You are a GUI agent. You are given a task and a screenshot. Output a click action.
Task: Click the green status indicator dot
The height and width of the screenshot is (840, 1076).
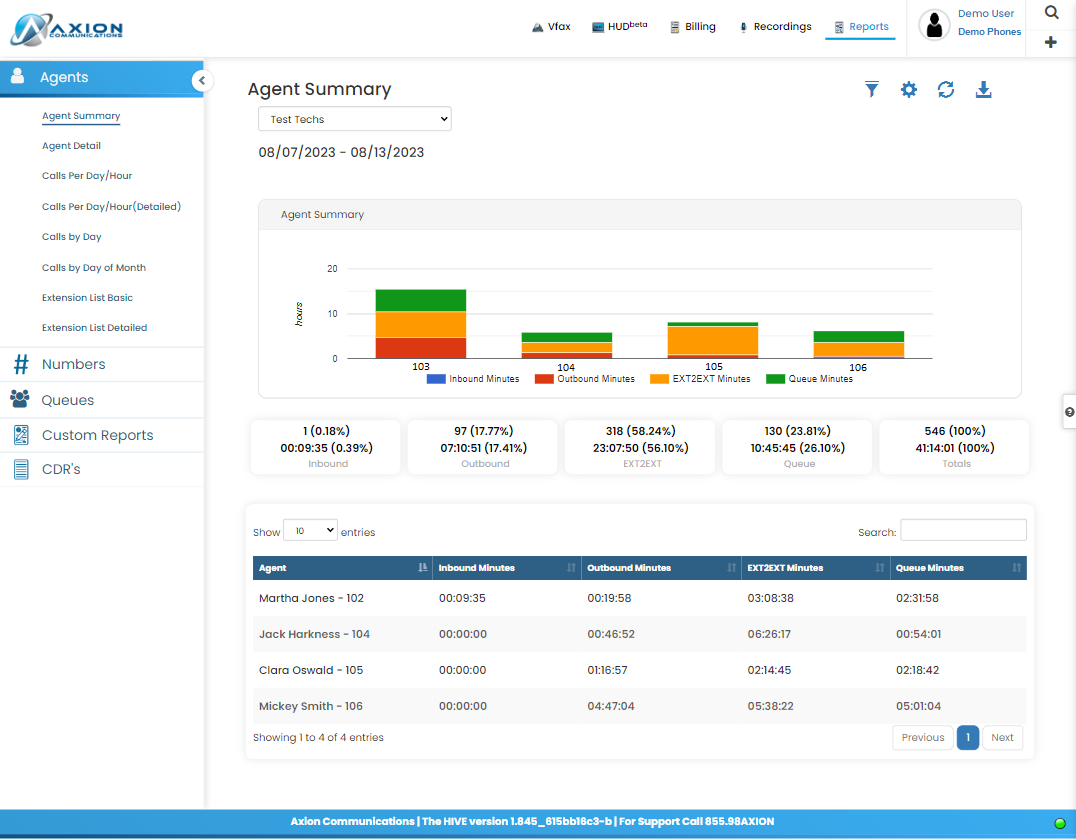click(x=1060, y=823)
